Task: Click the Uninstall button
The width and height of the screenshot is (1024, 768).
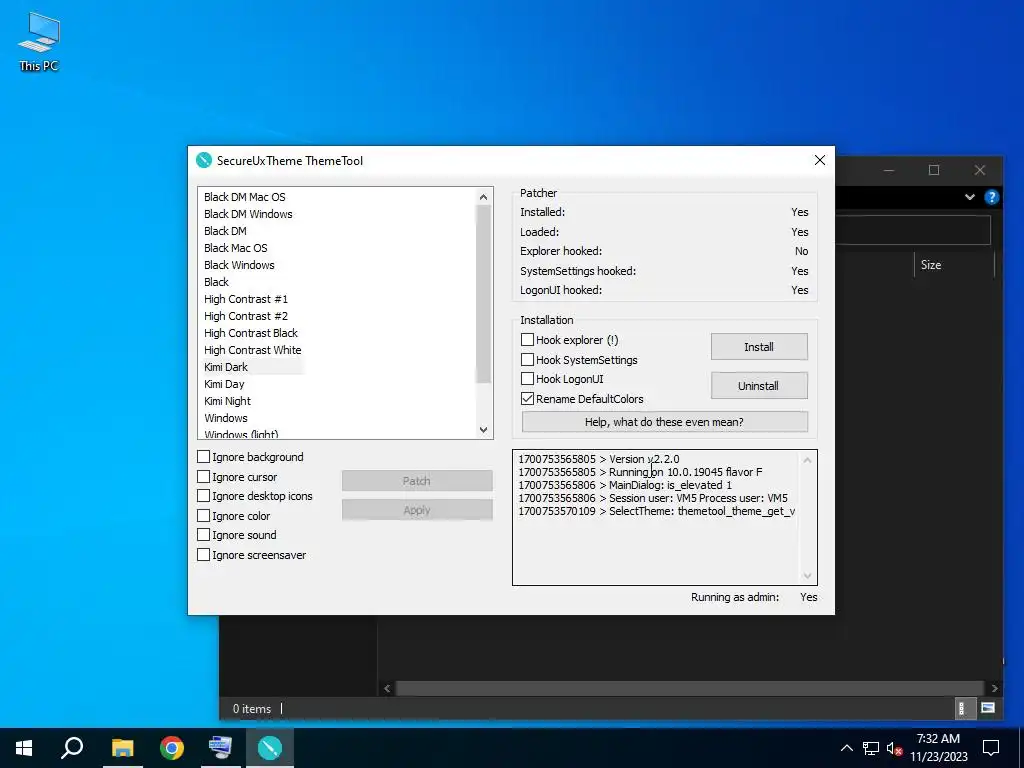Action: [x=759, y=386]
